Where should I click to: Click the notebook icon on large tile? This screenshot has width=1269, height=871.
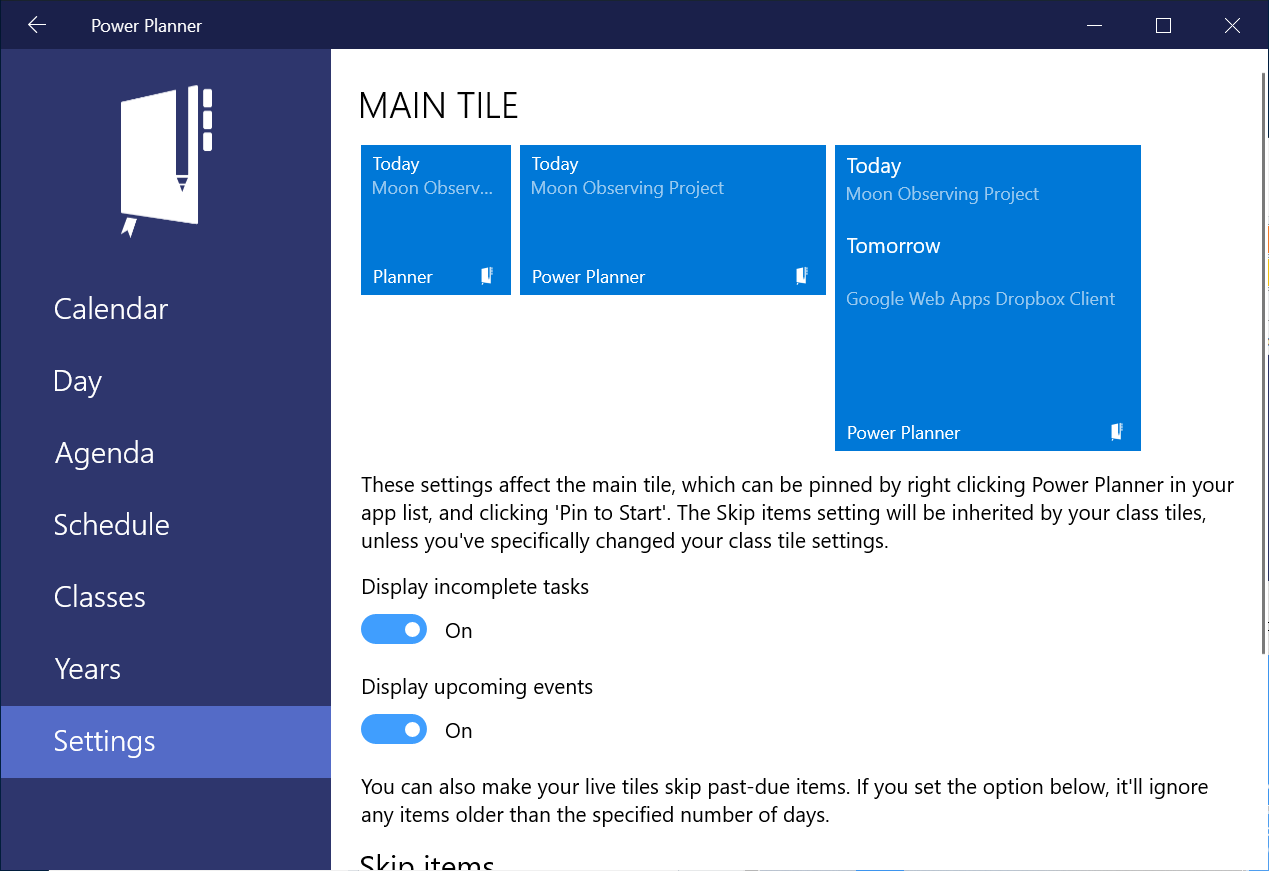pos(1117,432)
